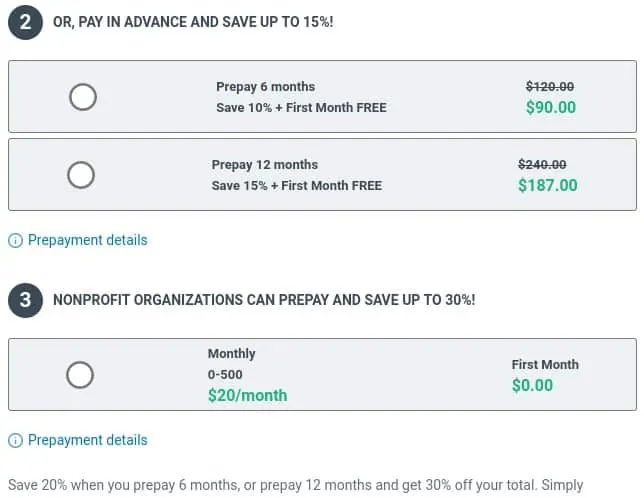Screen dimensions: 644x498
Task: Click the struck-through $240.00 price
Action: coord(542,165)
